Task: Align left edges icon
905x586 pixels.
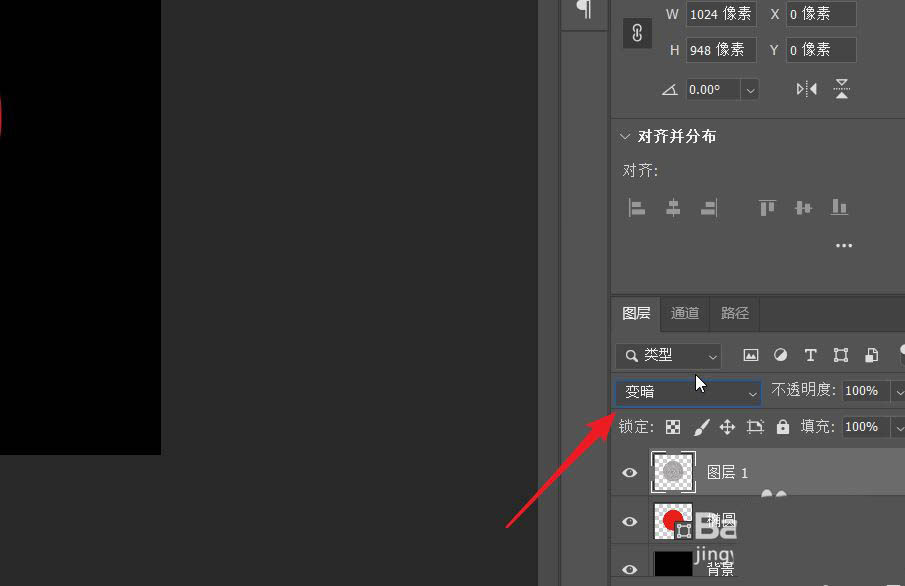Action: coord(637,207)
